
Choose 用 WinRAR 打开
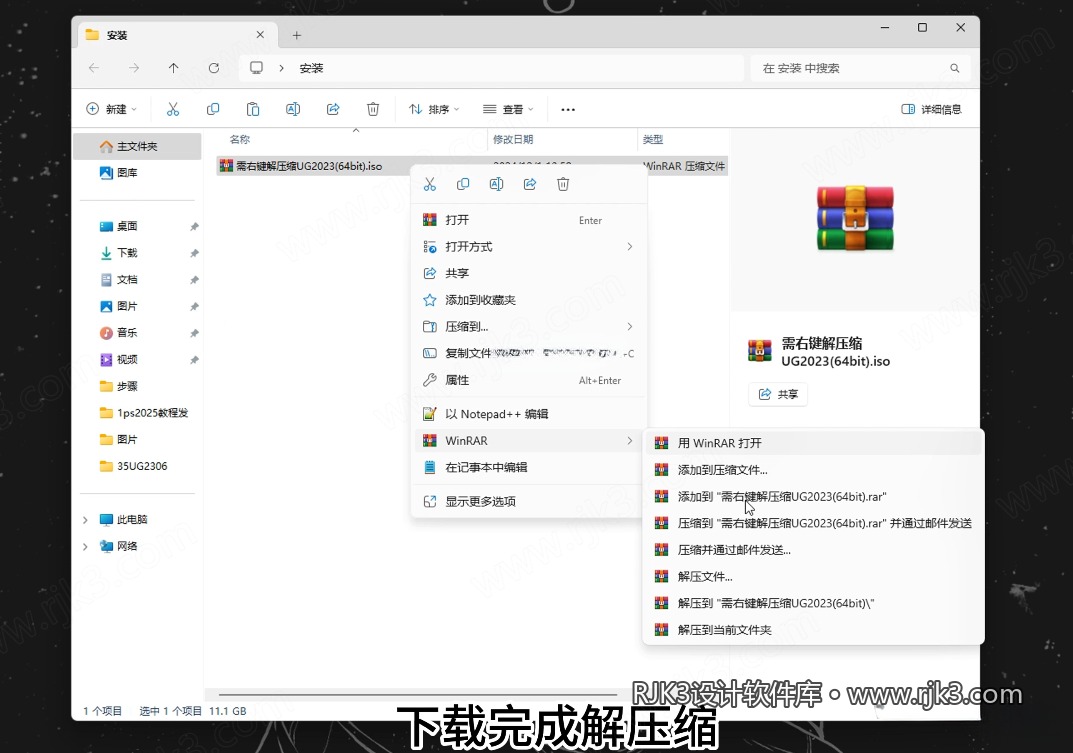pos(814,443)
